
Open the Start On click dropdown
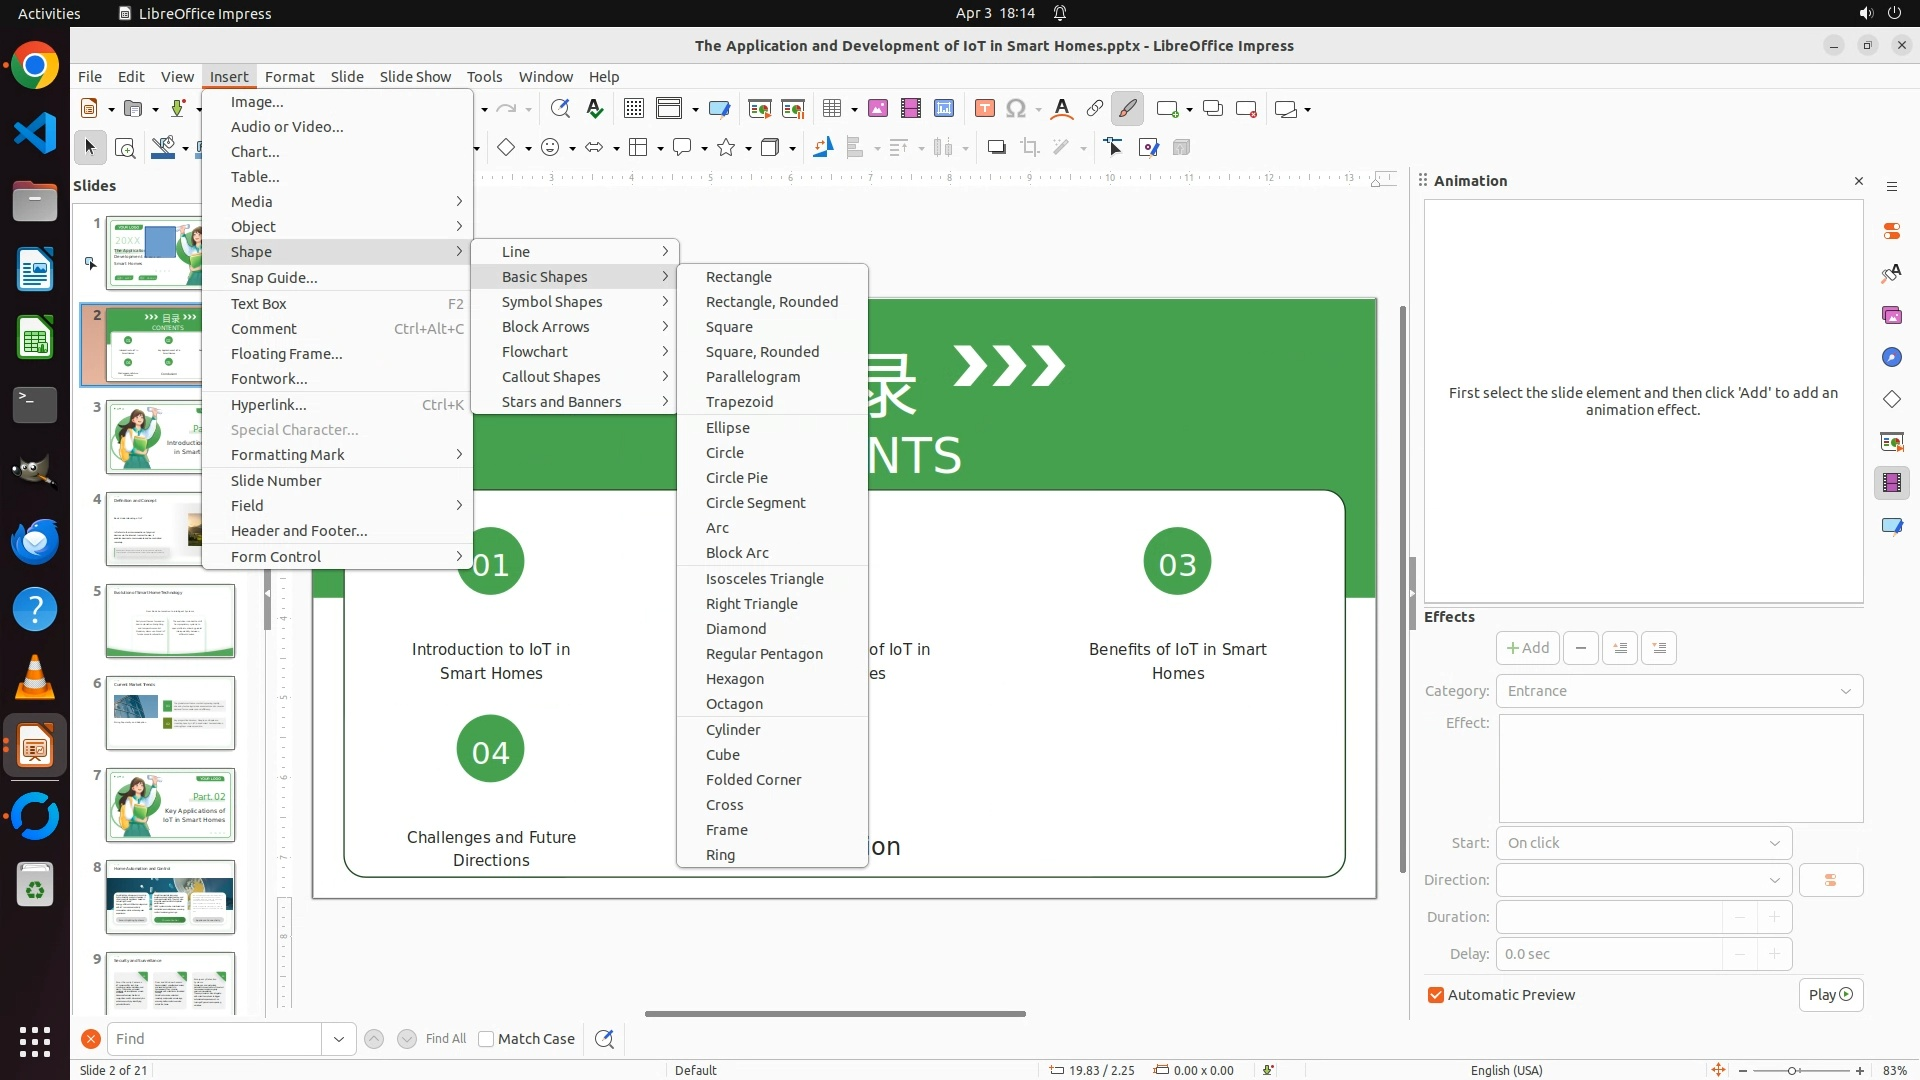1643,843
